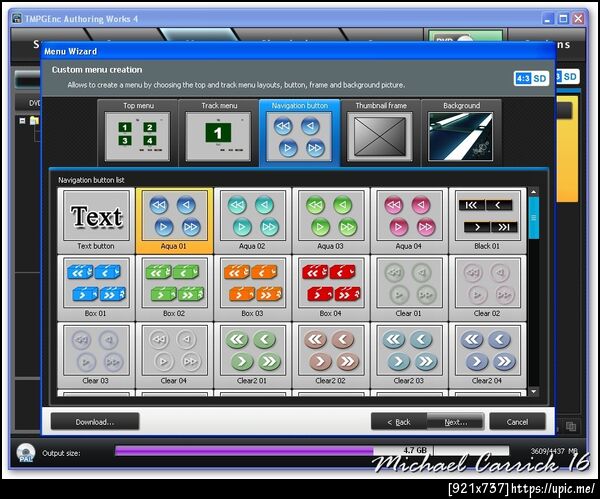Choose the Black 01 navigation buttons
The image size is (600, 499).
point(487,221)
